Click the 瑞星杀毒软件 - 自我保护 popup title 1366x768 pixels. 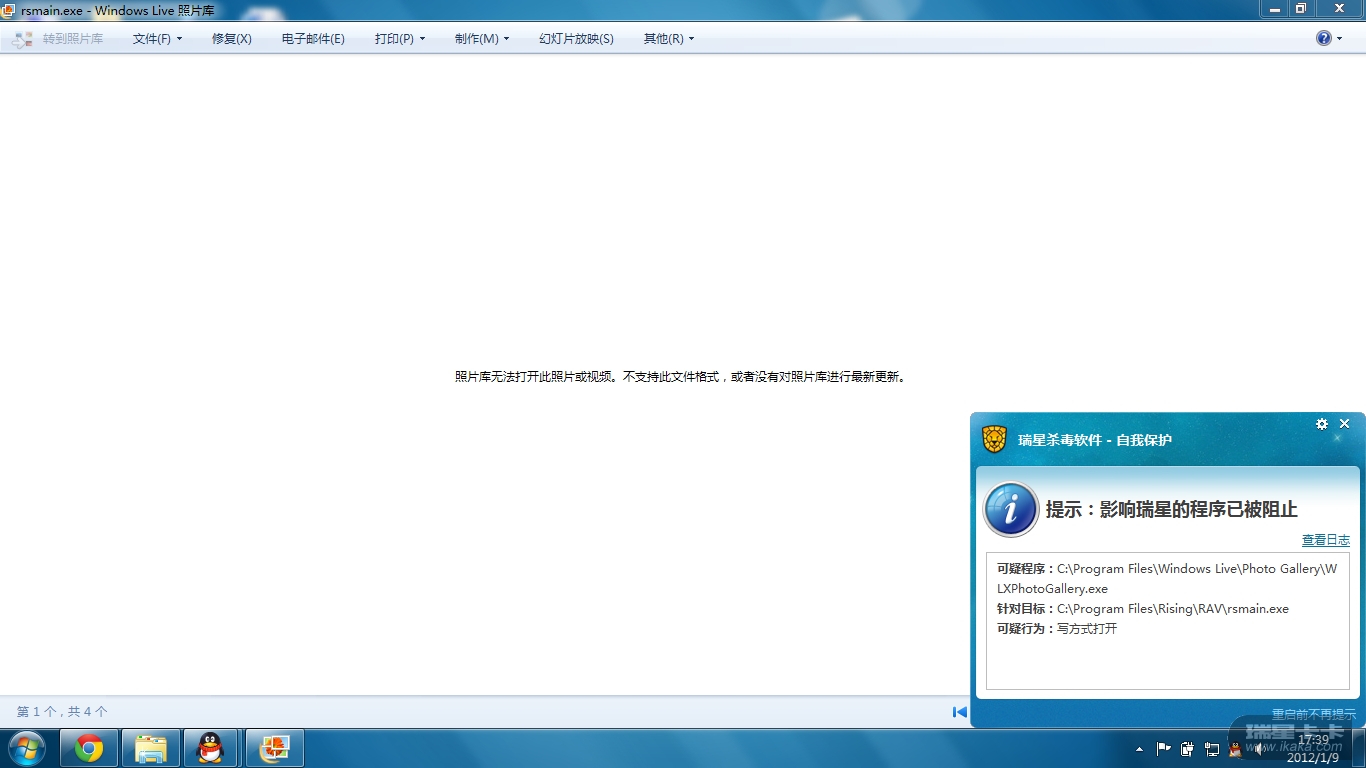[1095, 440]
